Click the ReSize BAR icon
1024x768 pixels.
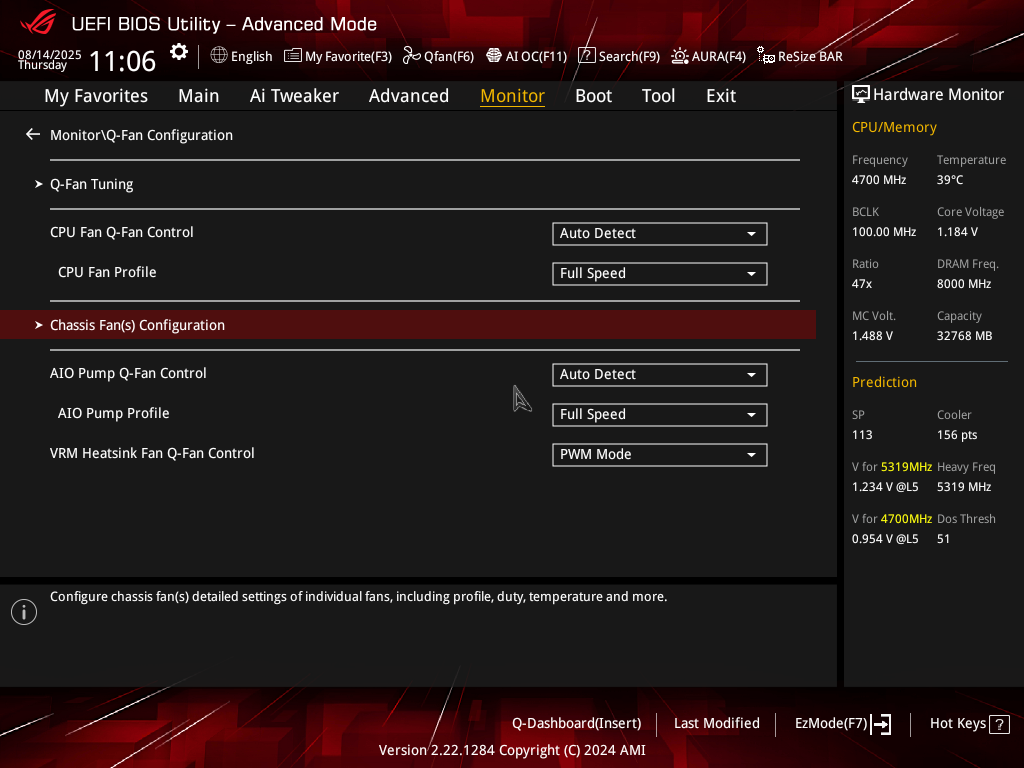tap(765, 56)
